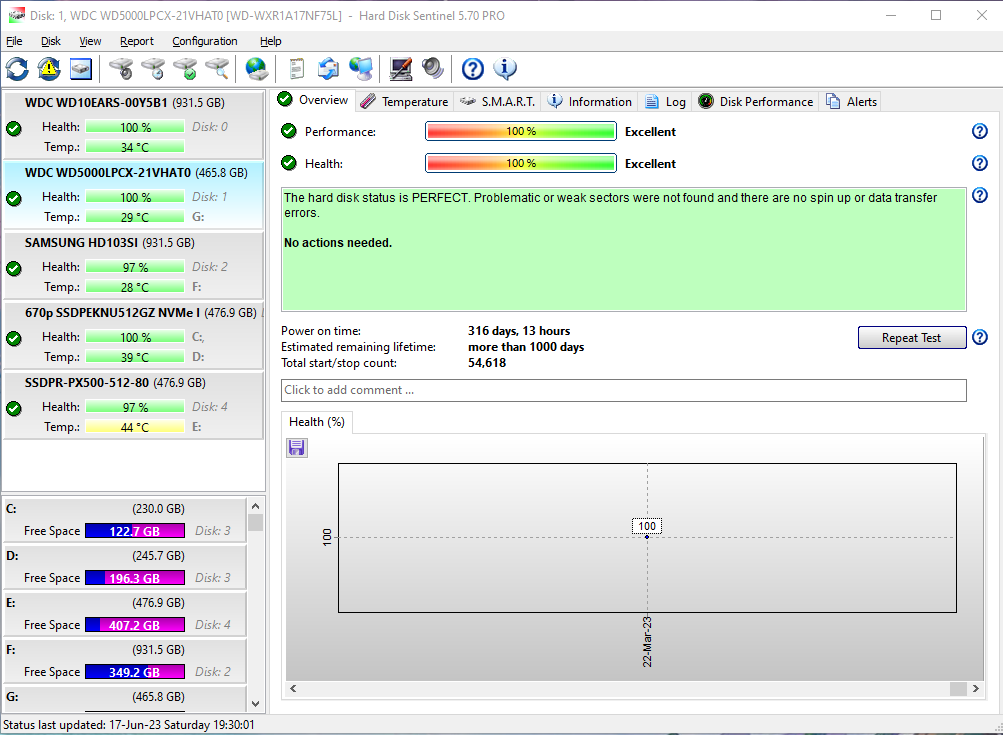Screen dimensions: 1003x735
Task: Click the 'No actions needed.' status text
Action: click(338, 243)
